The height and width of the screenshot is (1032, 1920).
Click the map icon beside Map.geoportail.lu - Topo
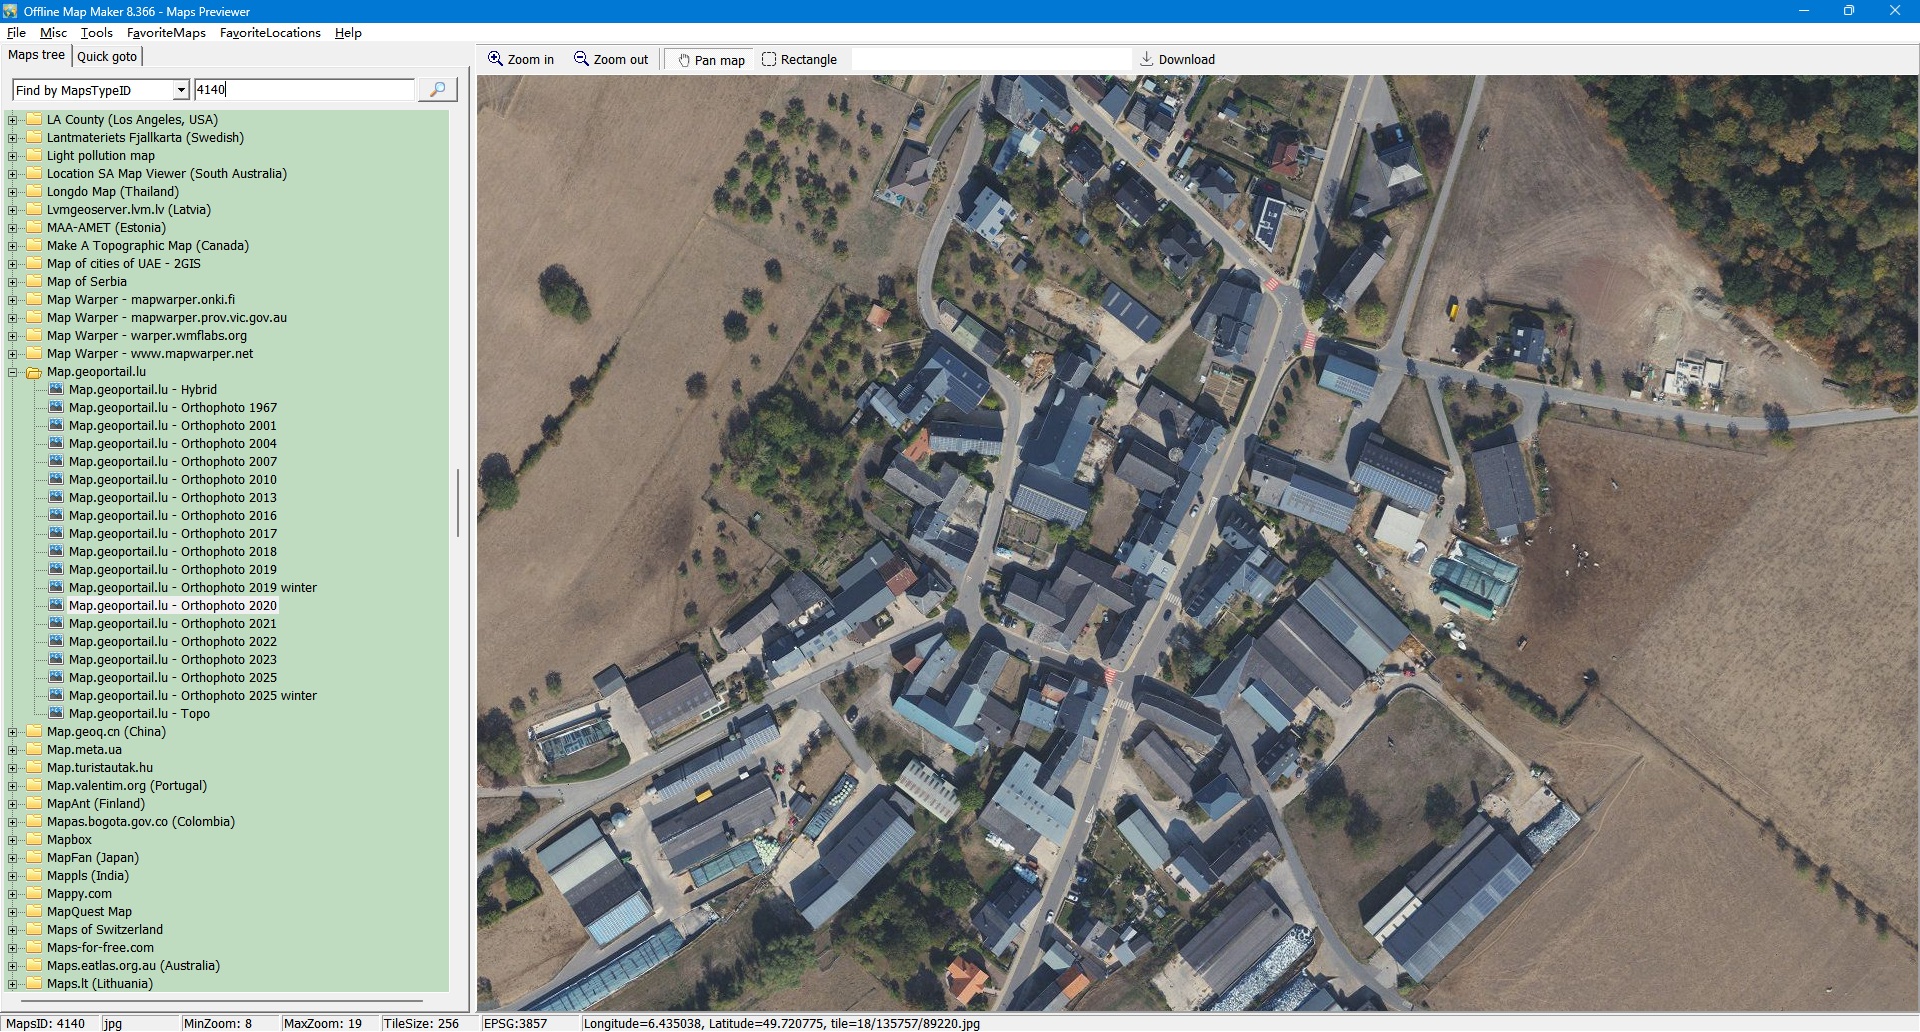pos(56,714)
